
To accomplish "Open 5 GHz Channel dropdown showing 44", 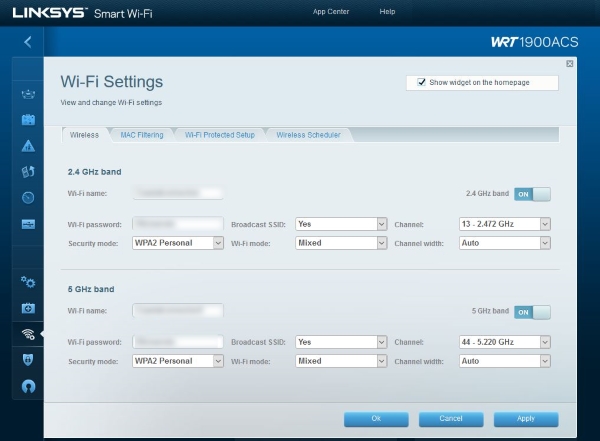I will click(x=505, y=342).
